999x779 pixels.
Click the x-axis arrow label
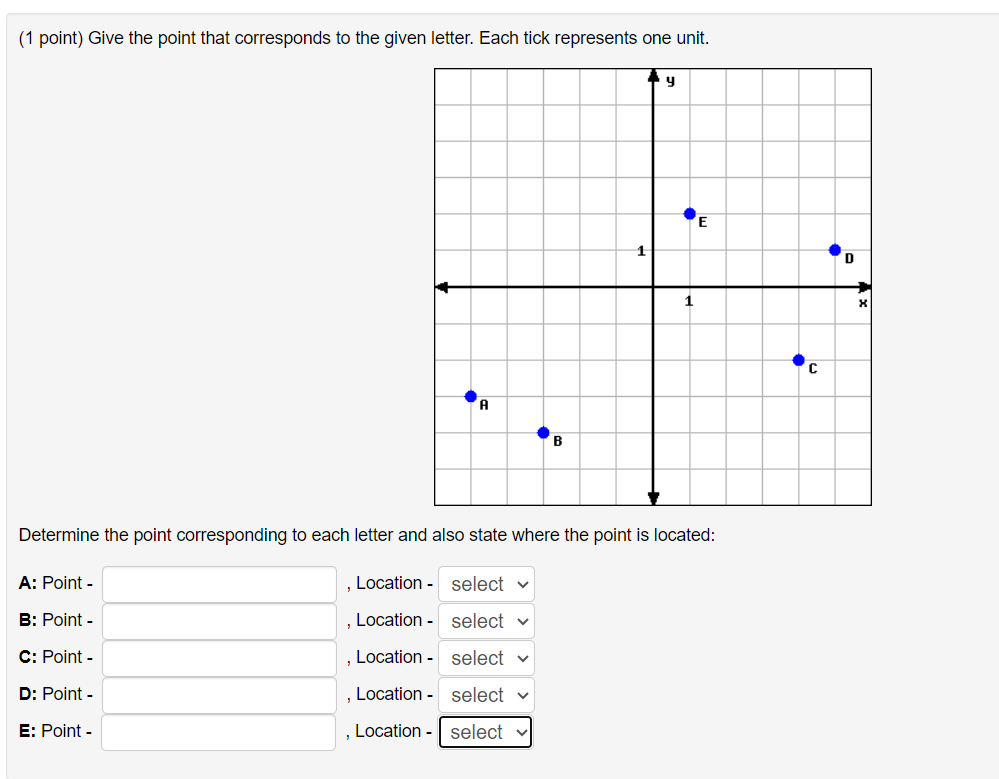(x=861, y=301)
